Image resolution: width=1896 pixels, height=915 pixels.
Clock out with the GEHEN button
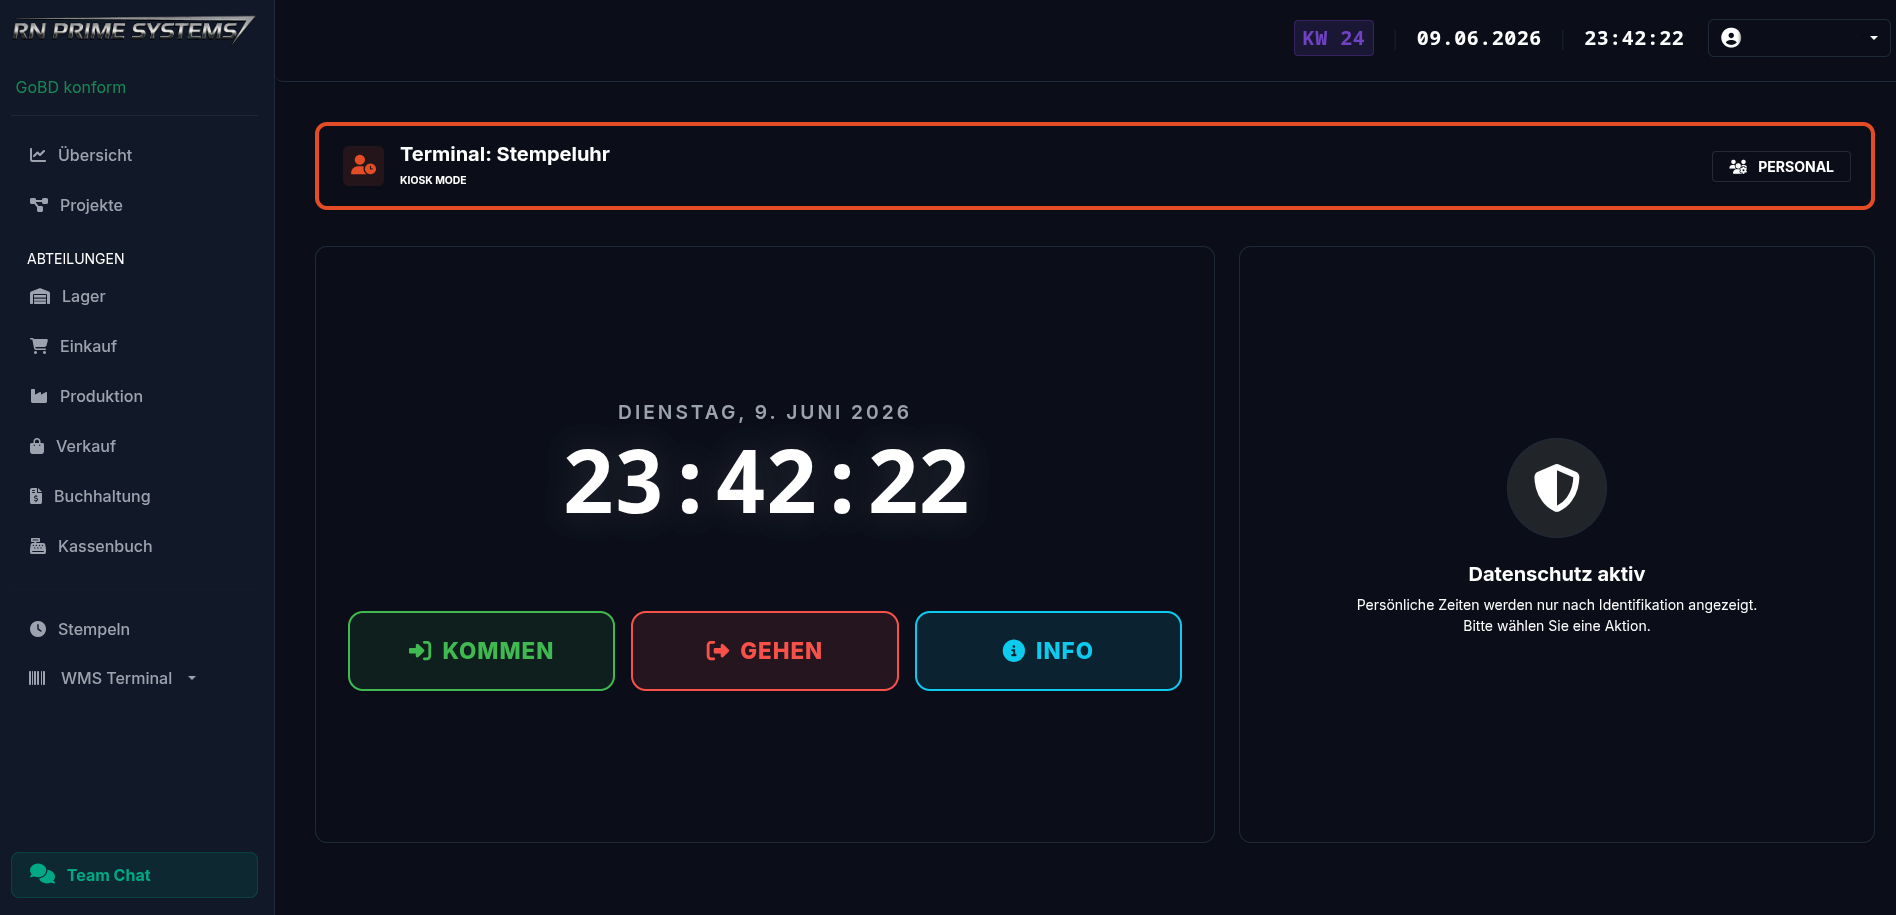click(x=765, y=651)
